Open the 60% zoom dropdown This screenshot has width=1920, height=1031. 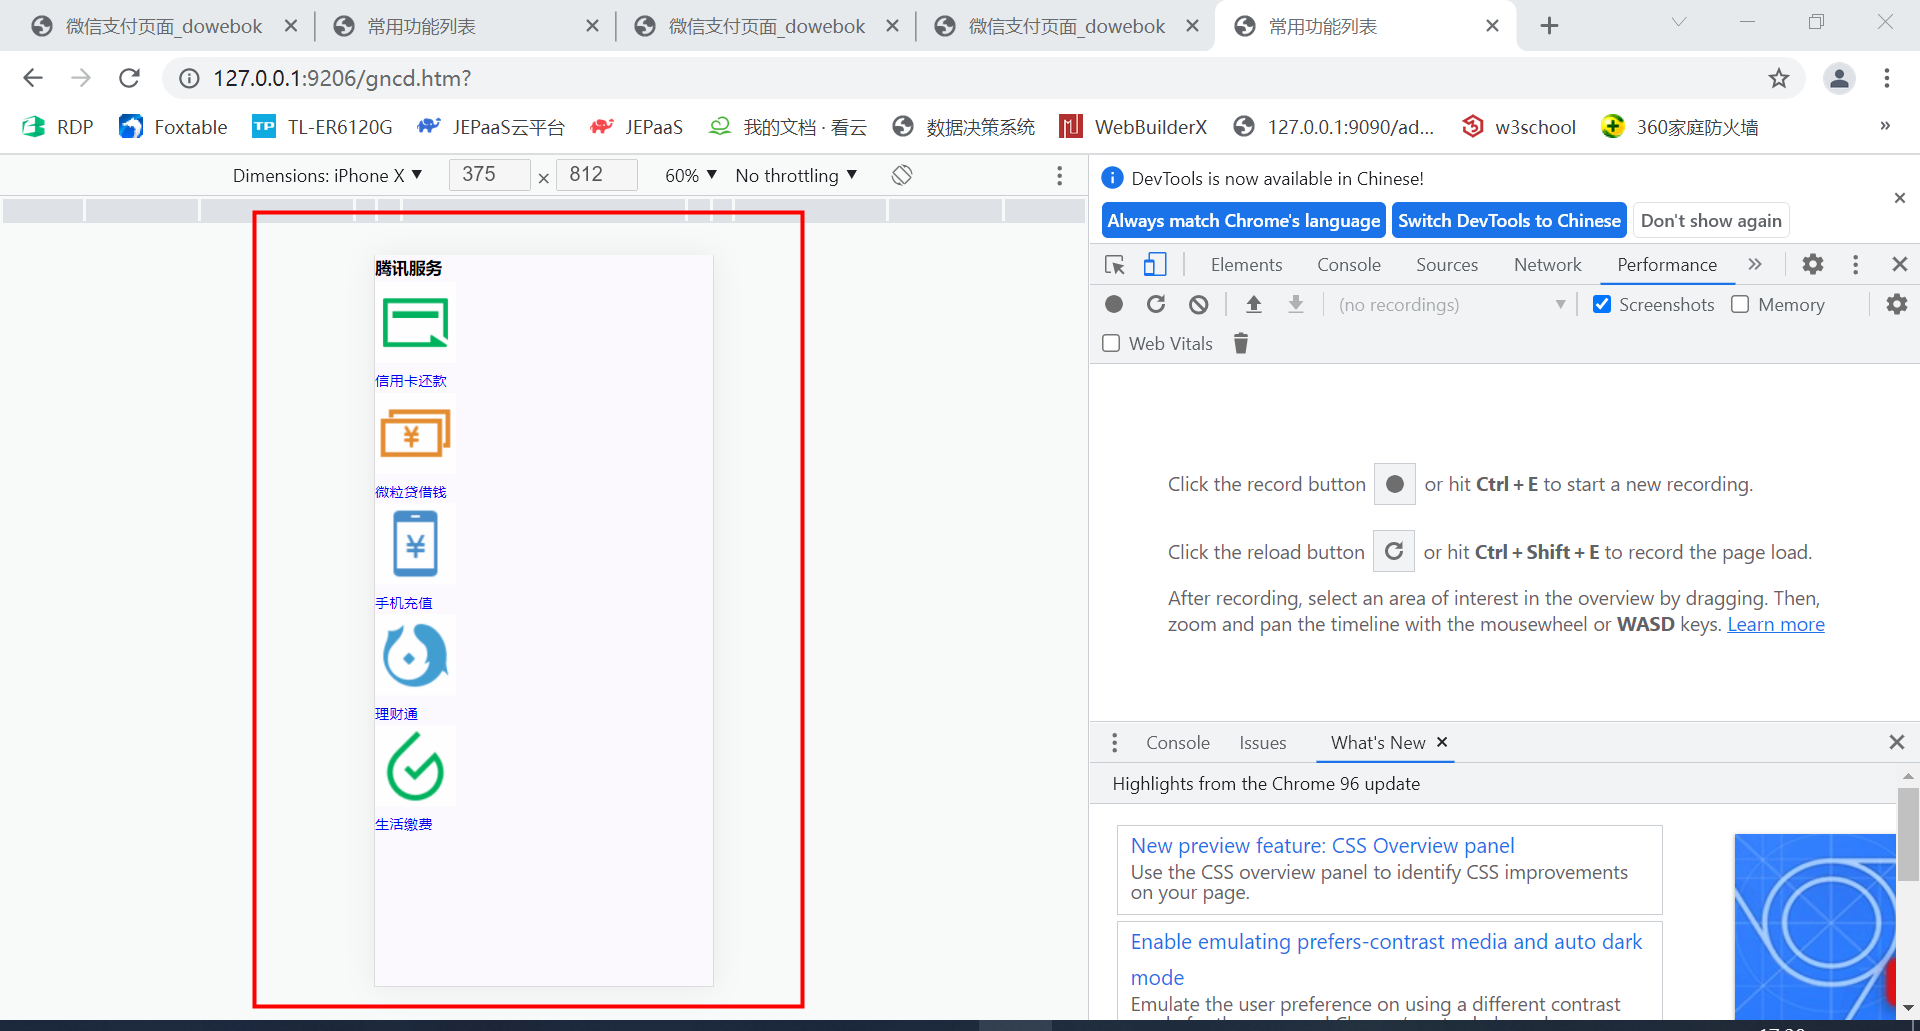(x=691, y=175)
